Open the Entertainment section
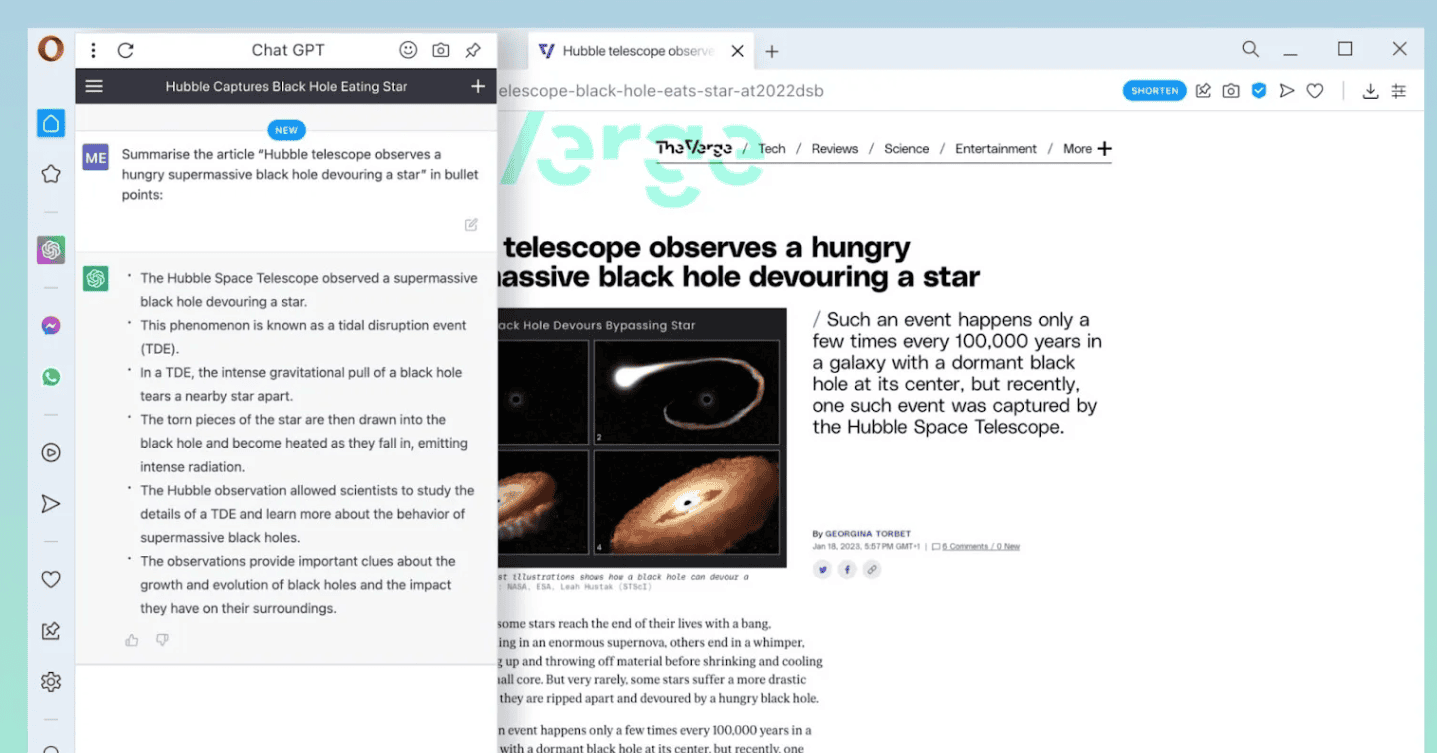This screenshot has height=753, width=1437. click(996, 149)
